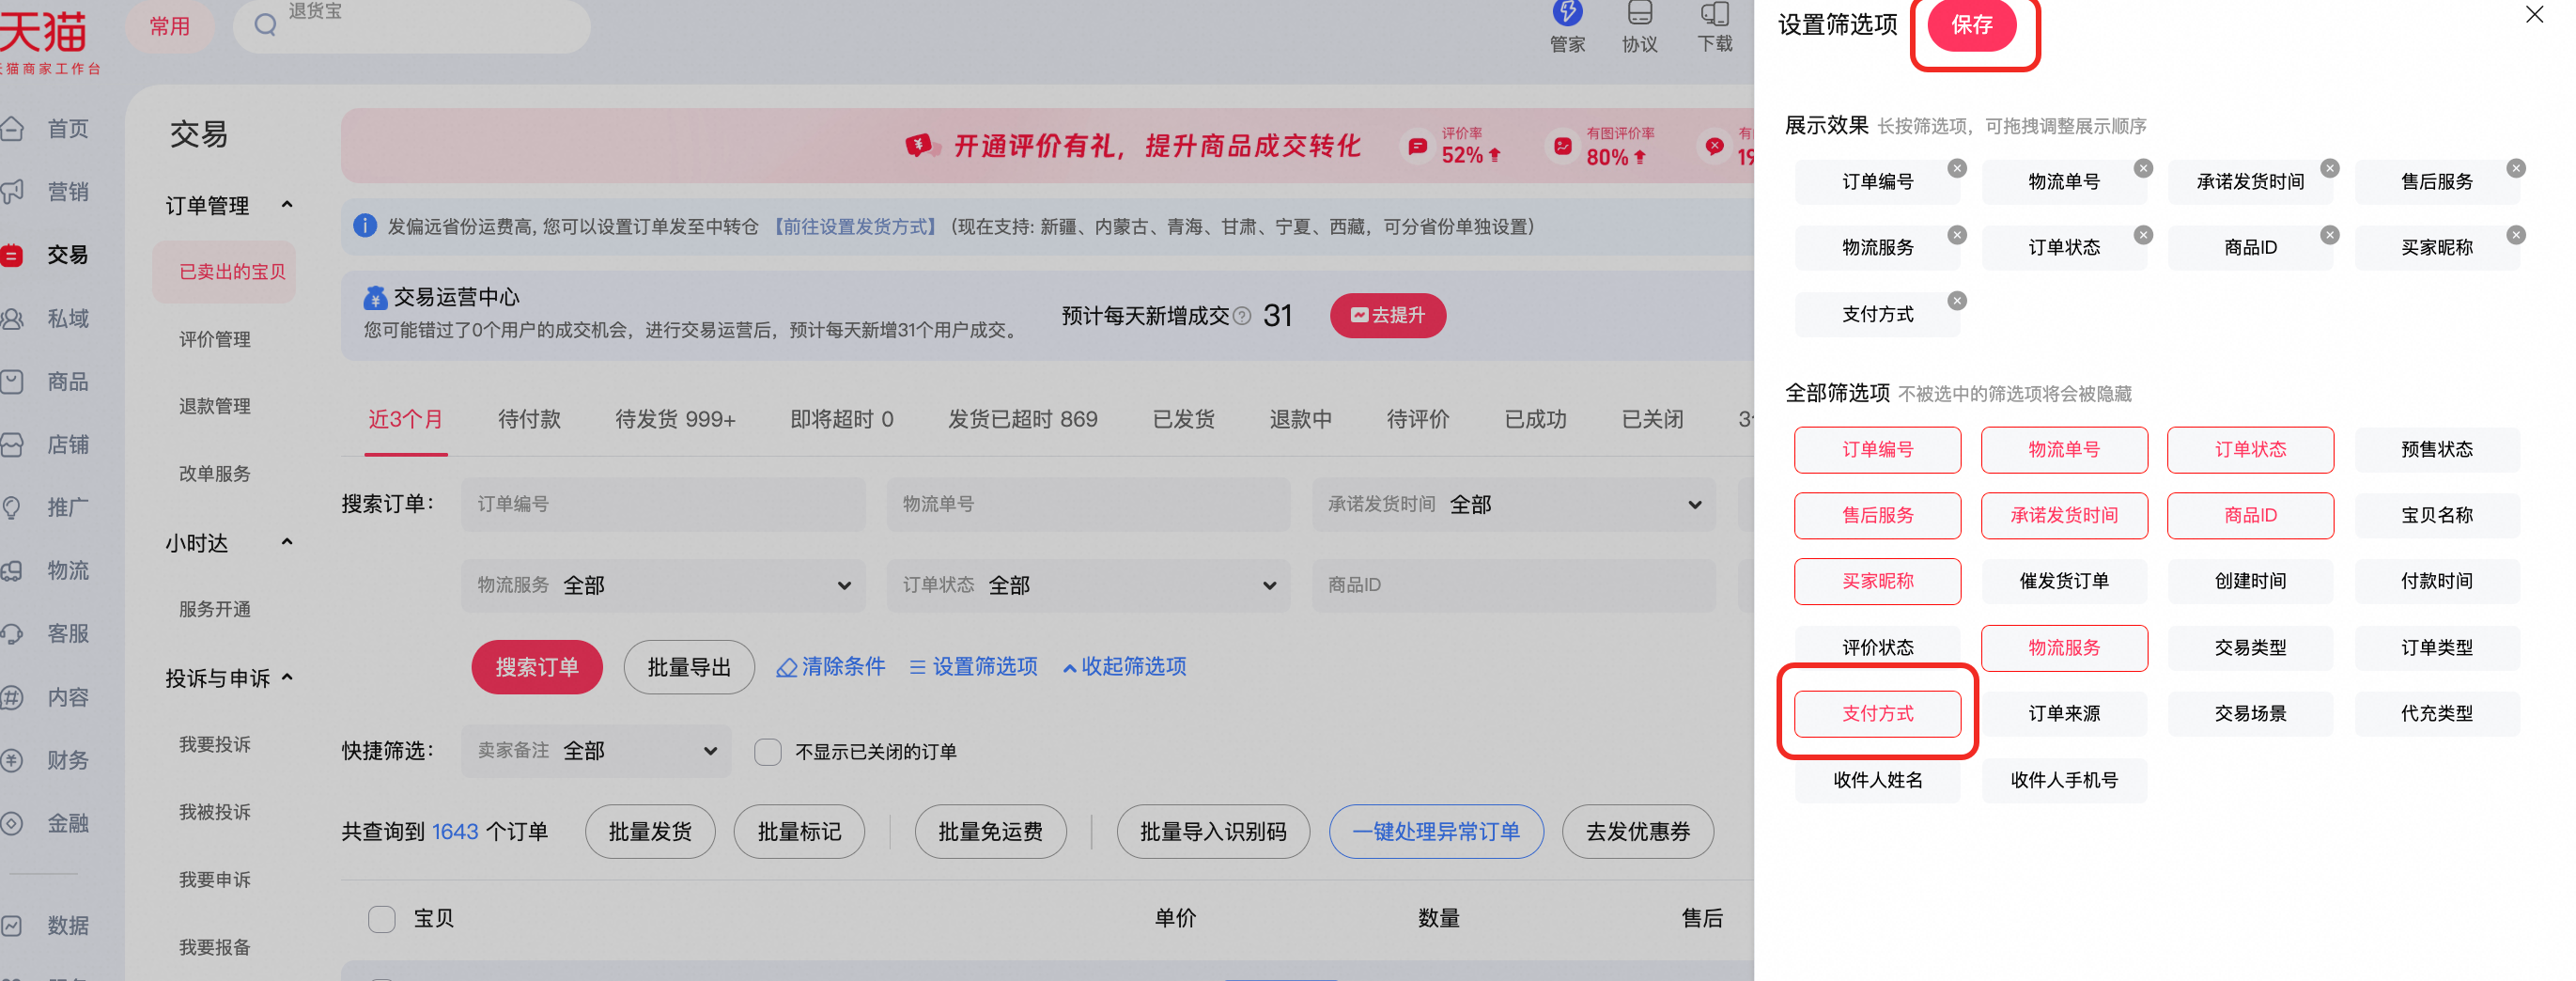The width and height of the screenshot is (2576, 981).
Task: Collapse the 订单管理 section
Action: click(288, 205)
